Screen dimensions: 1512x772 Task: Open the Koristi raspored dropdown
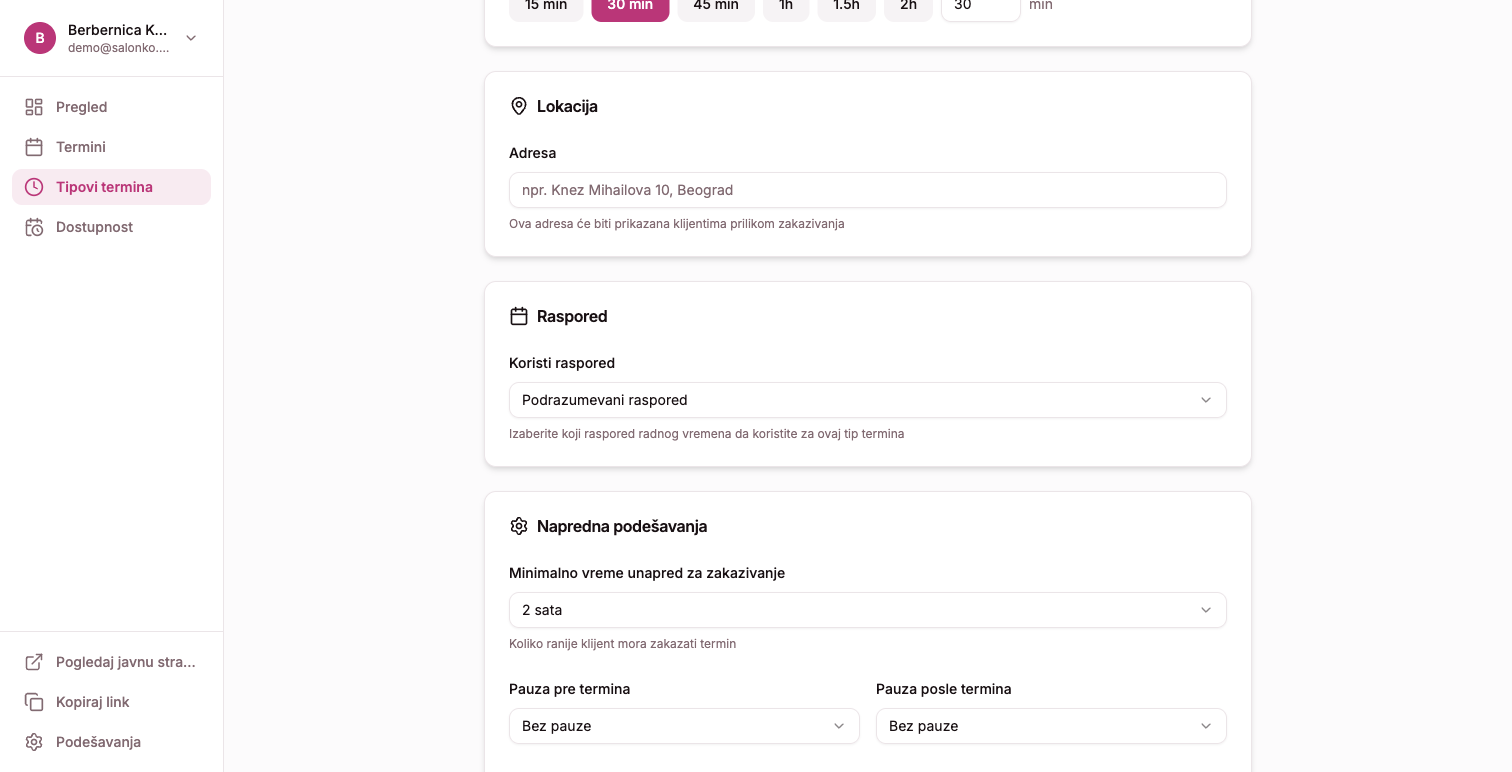click(867, 400)
